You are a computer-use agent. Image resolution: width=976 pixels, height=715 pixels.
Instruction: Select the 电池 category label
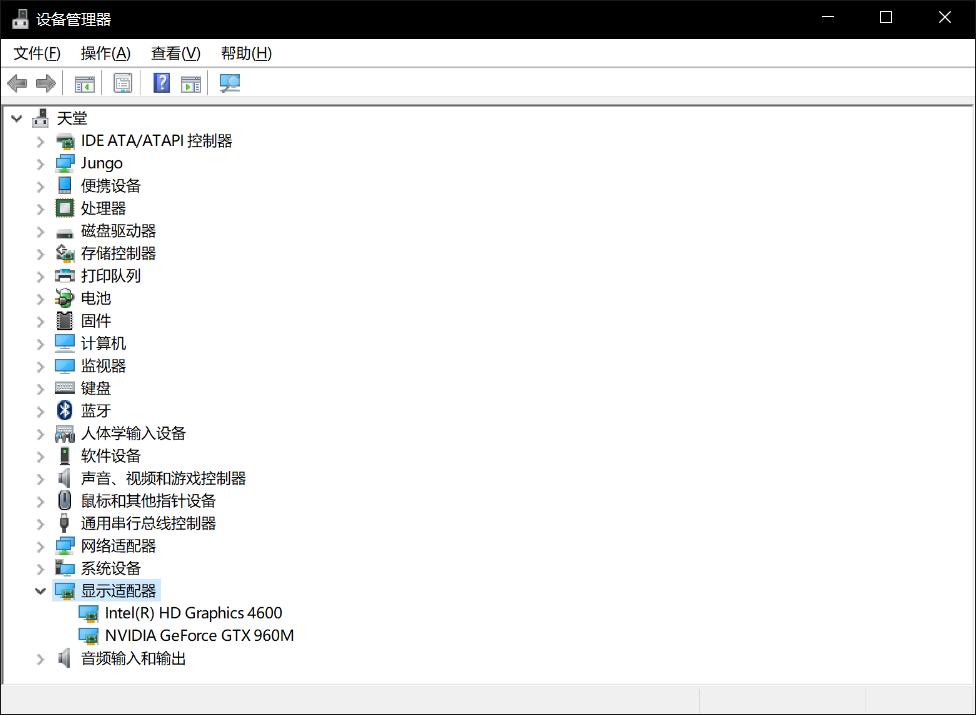click(x=96, y=298)
